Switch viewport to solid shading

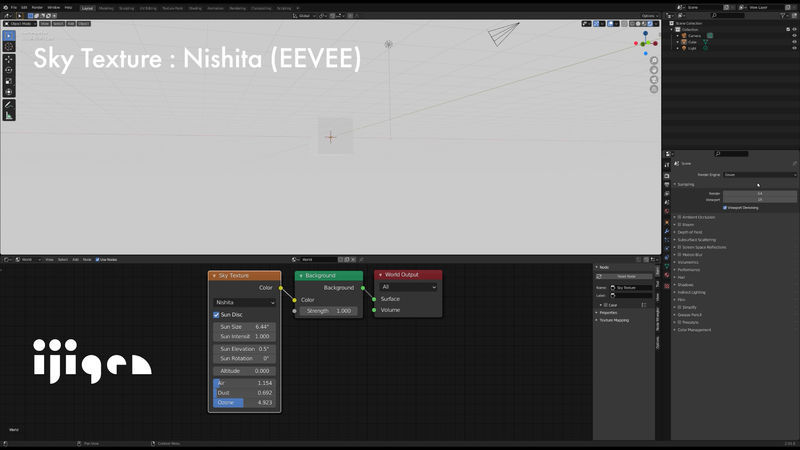pyautogui.click(x=638, y=23)
